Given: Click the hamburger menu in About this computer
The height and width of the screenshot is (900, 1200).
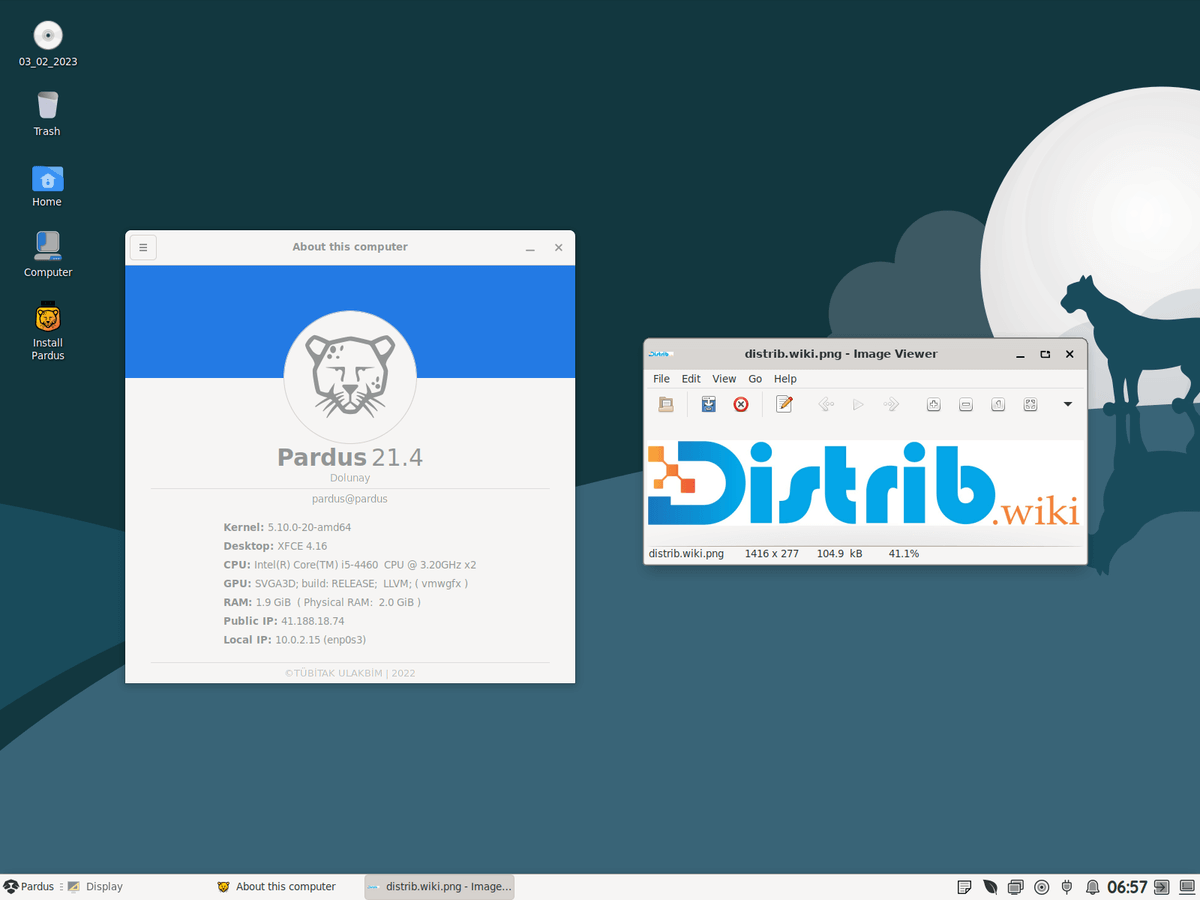Looking at the screenshot, I should tap(143, 247).
